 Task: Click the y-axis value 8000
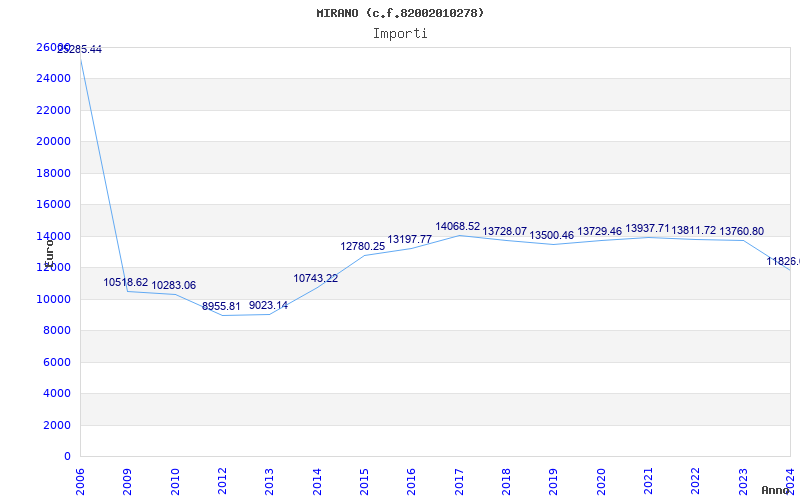tap(56, 331)
